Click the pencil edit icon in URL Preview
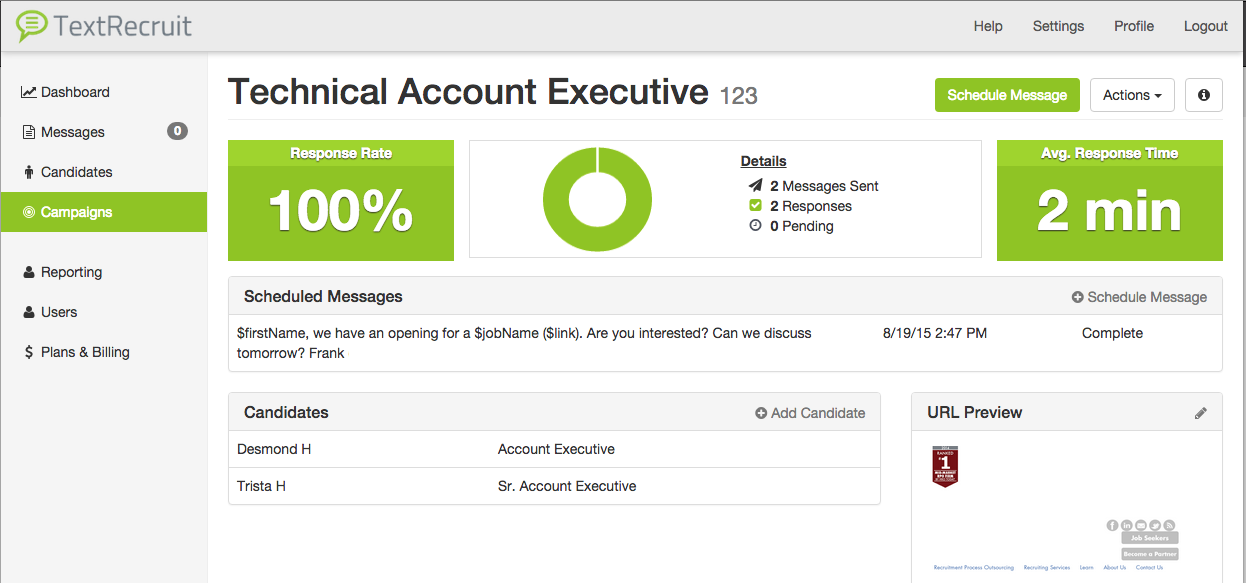The width and height of the screenshot is (1246, 583). pyautogui.click(x=1201, y=413)
